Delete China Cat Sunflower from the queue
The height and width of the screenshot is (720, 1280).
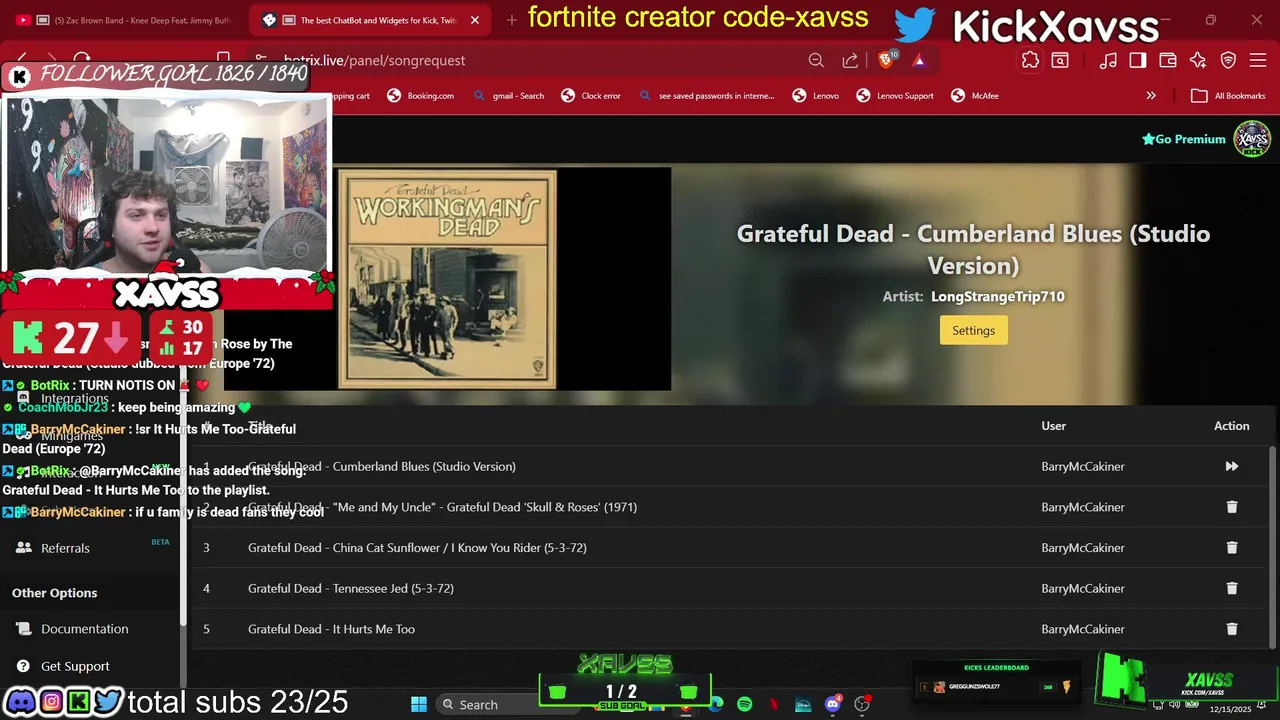coord(1231,548)
